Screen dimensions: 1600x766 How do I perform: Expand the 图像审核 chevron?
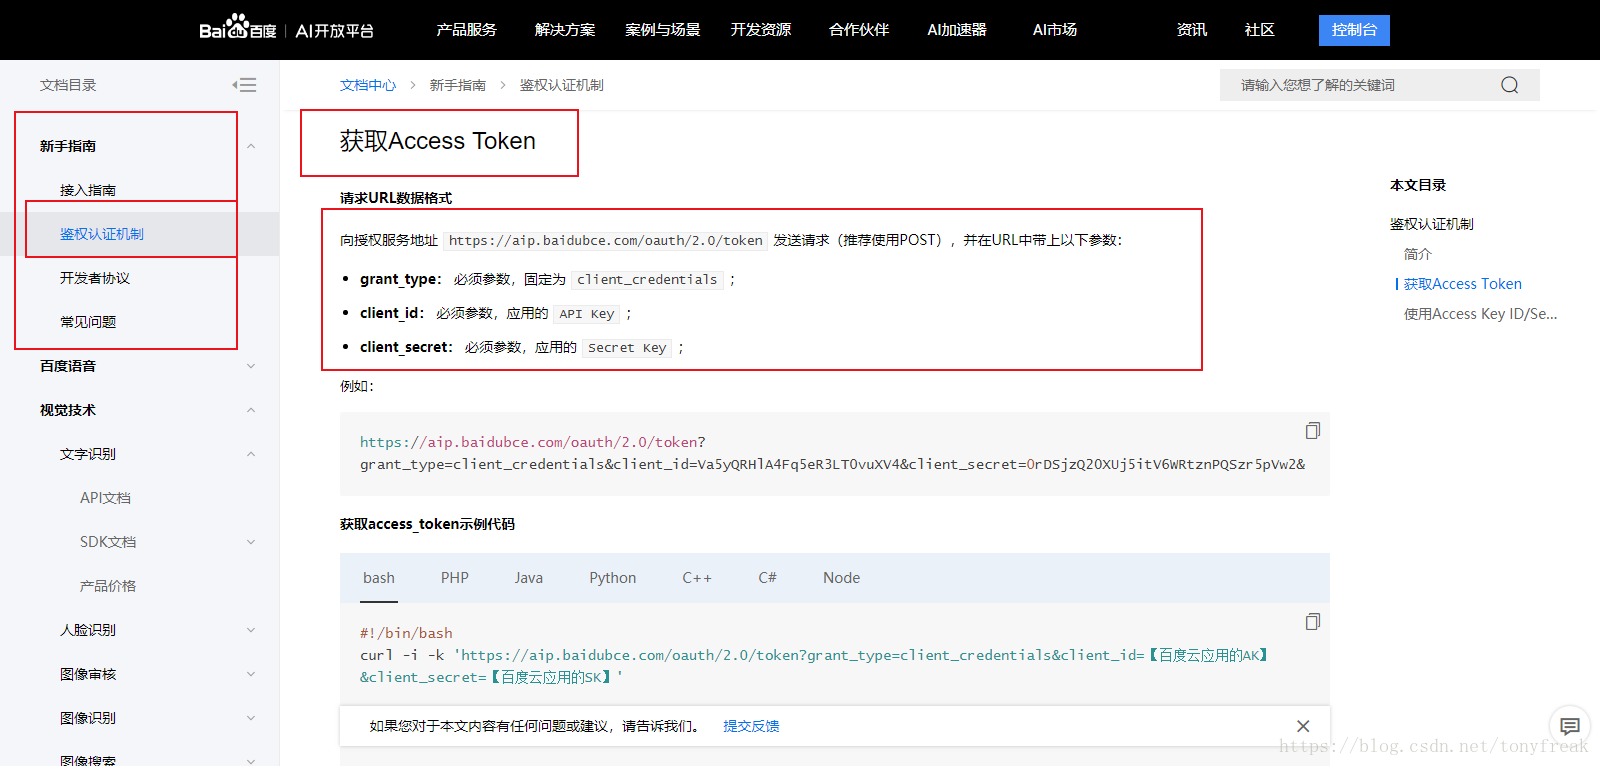pyautogui.click(x=251, y=674)
